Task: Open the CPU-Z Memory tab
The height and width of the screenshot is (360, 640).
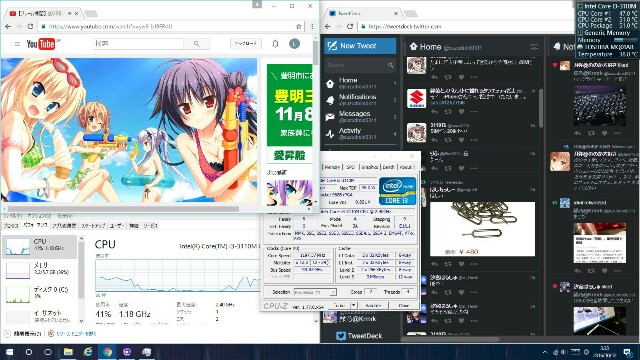Action: click(332, 167)
